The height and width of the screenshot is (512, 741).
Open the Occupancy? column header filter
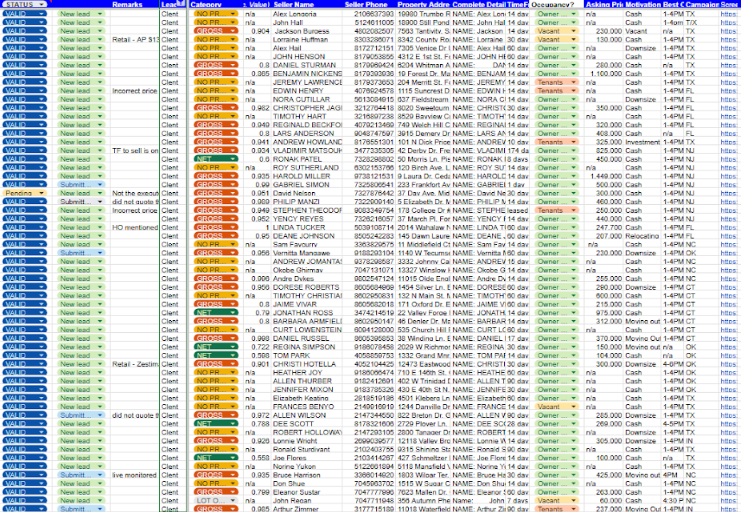click(579, 5)
